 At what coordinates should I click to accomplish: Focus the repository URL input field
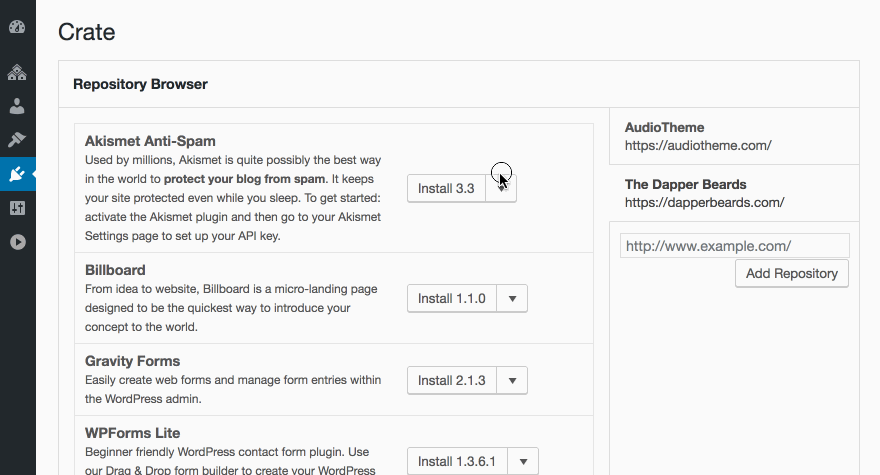pos(735,246)
